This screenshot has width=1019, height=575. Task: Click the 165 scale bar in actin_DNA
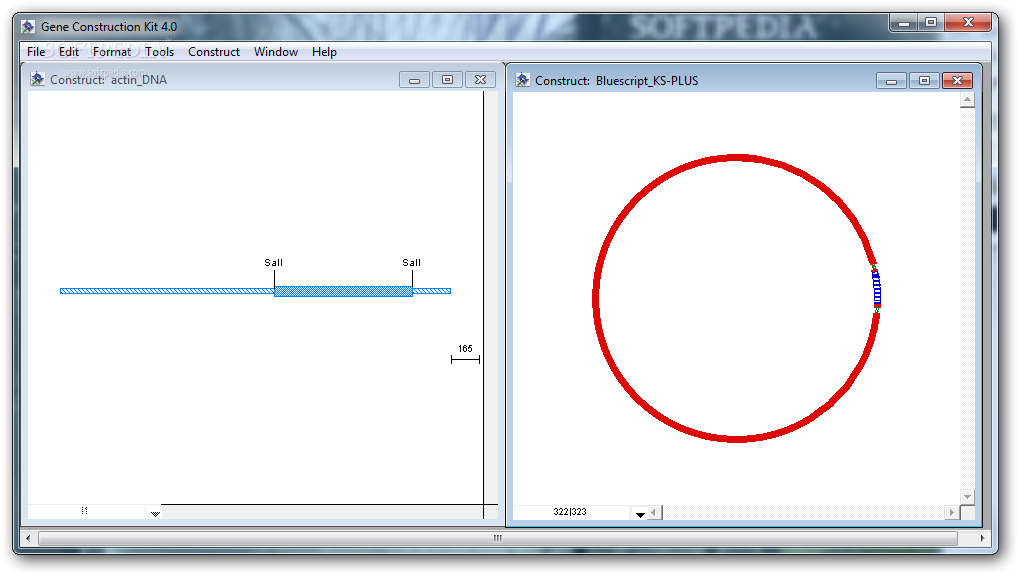click(x=465, y=355)
